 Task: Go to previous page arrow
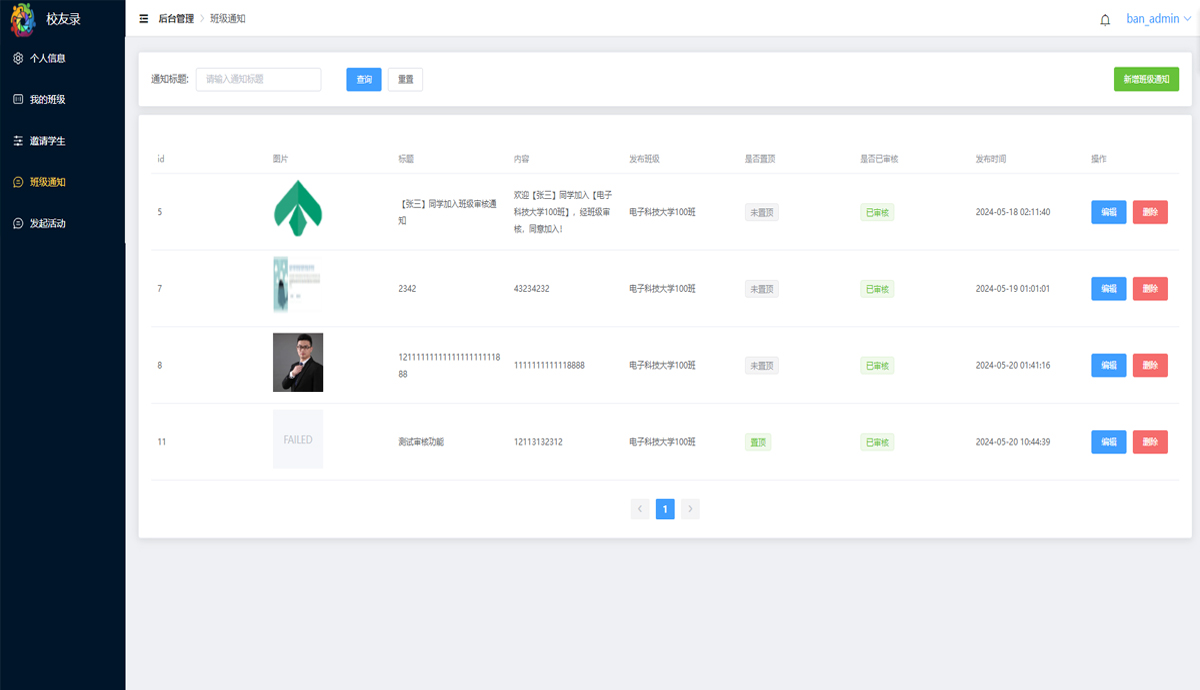pos(640,509)
